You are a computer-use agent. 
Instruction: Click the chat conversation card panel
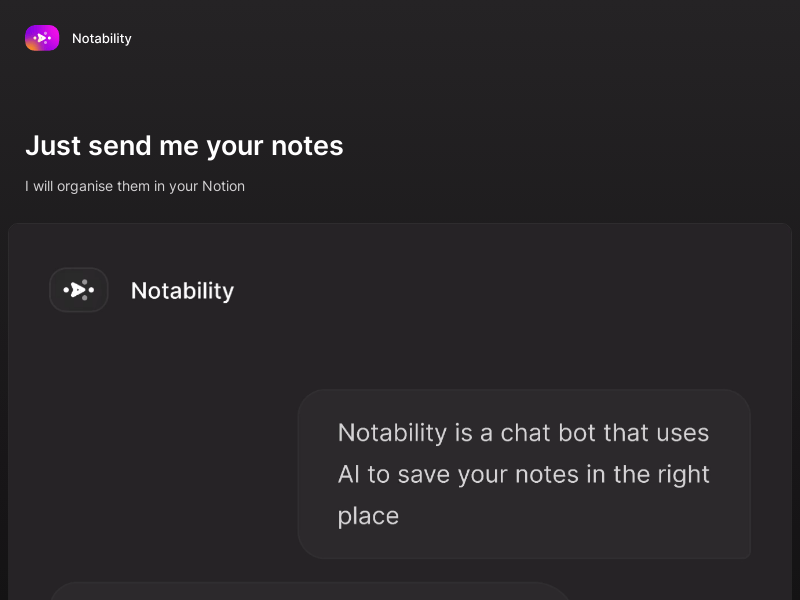(400, 350)
